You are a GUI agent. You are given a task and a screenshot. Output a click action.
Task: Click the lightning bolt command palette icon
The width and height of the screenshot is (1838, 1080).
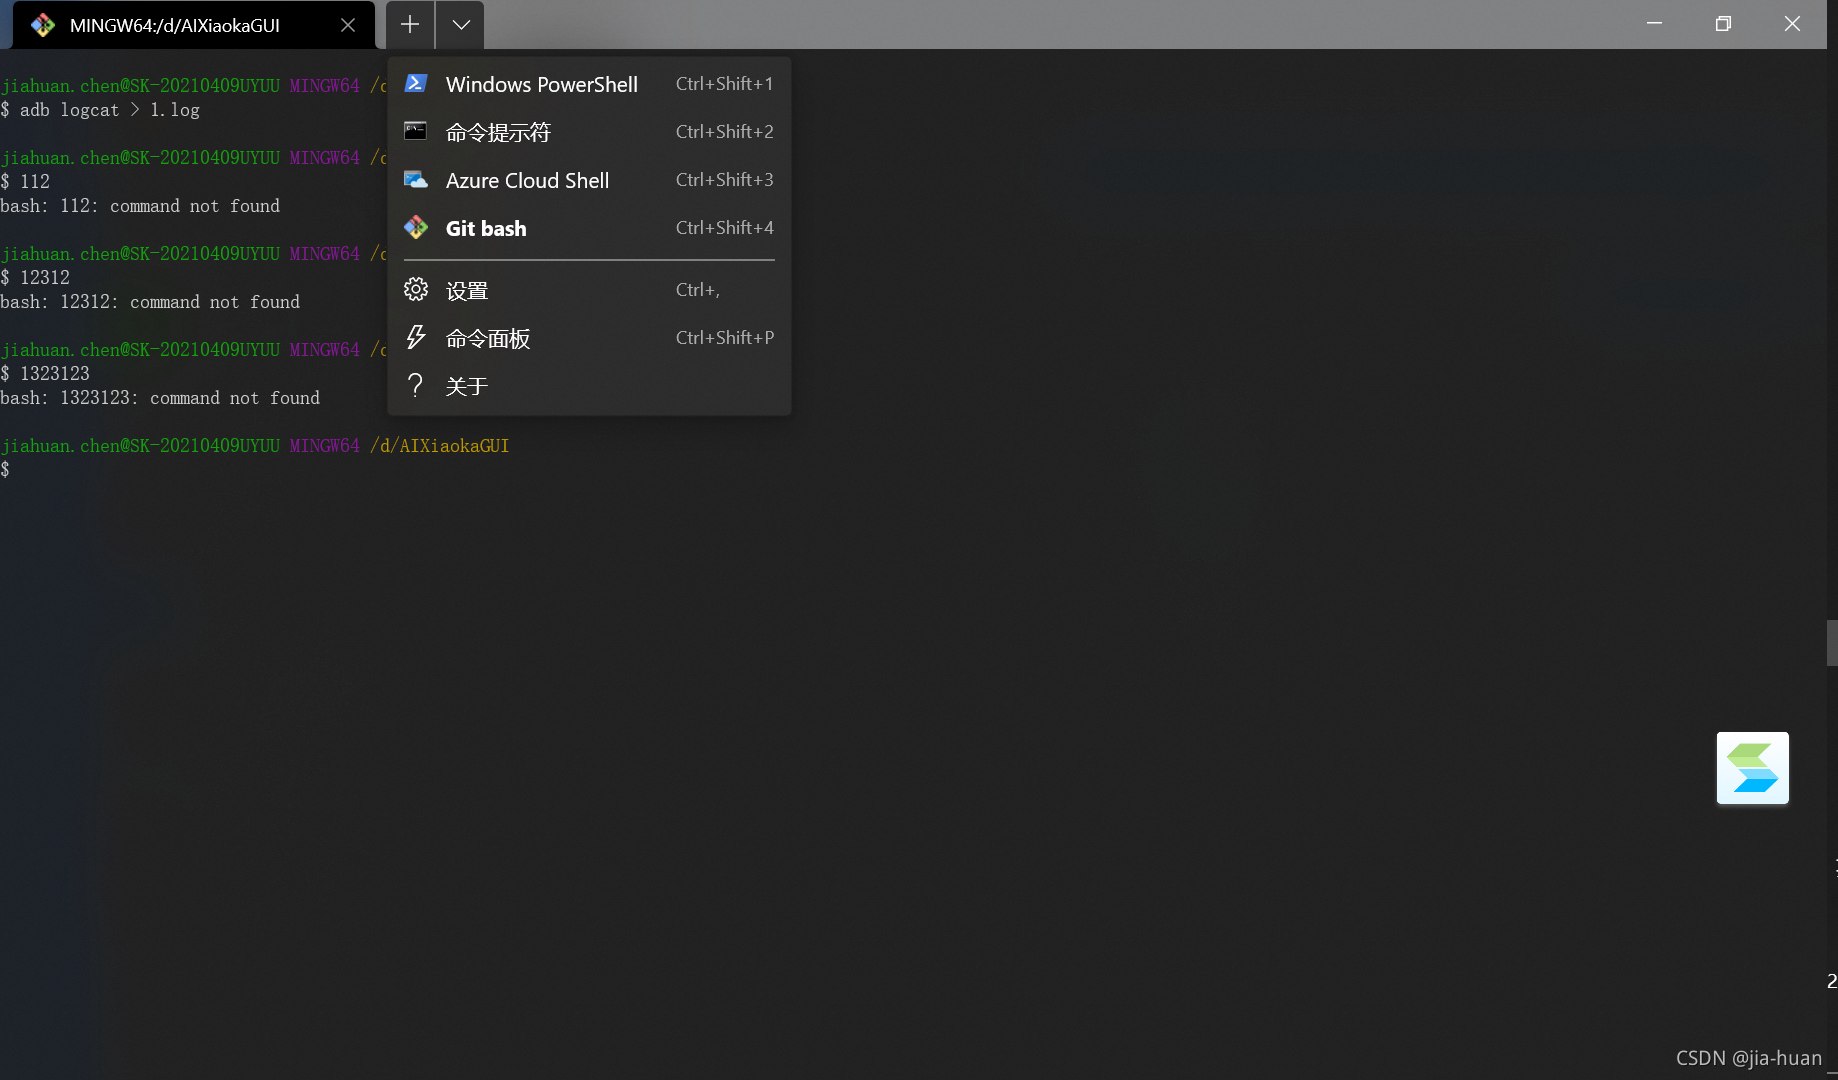click(x=416, y=337)
